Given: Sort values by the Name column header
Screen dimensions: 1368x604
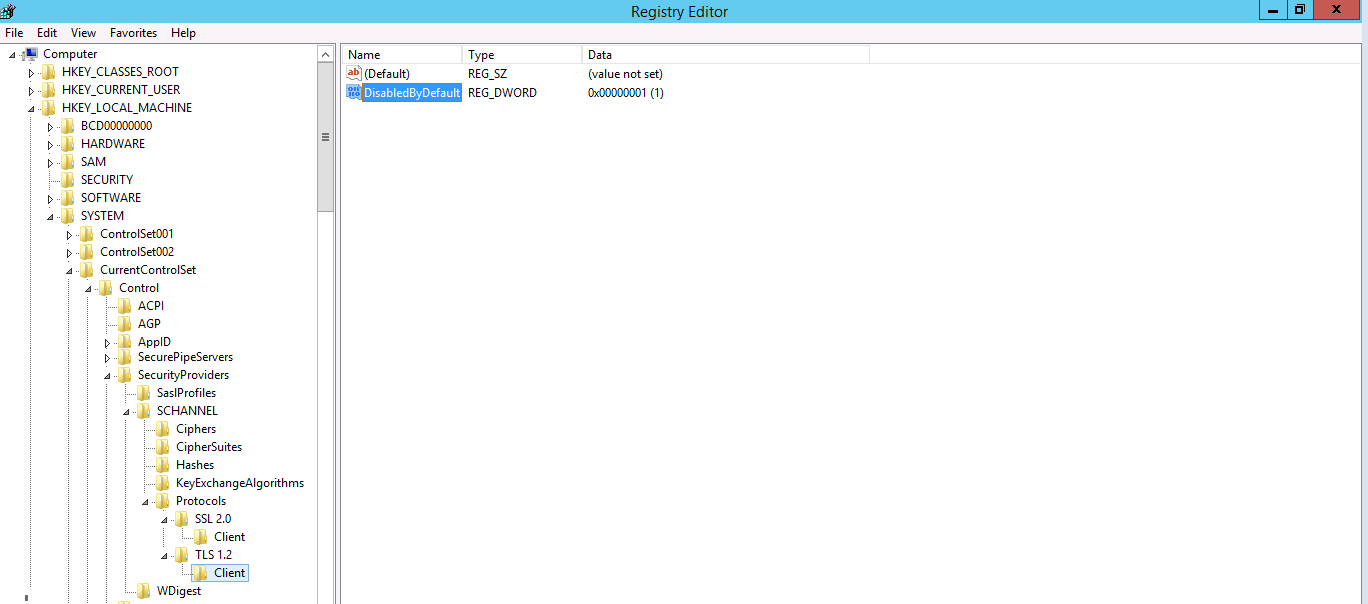Looking at the screenshot, I should click(400, 55).
